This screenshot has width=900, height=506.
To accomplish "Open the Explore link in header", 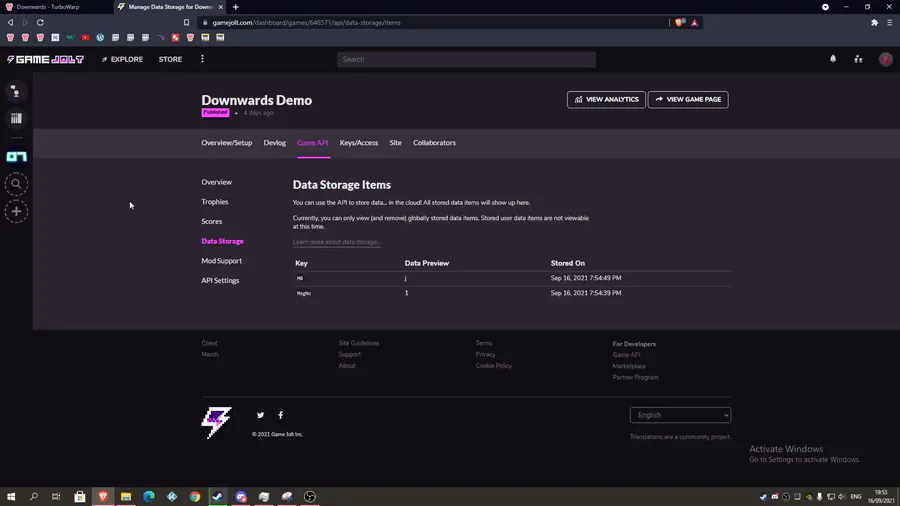I will (122, 59).
